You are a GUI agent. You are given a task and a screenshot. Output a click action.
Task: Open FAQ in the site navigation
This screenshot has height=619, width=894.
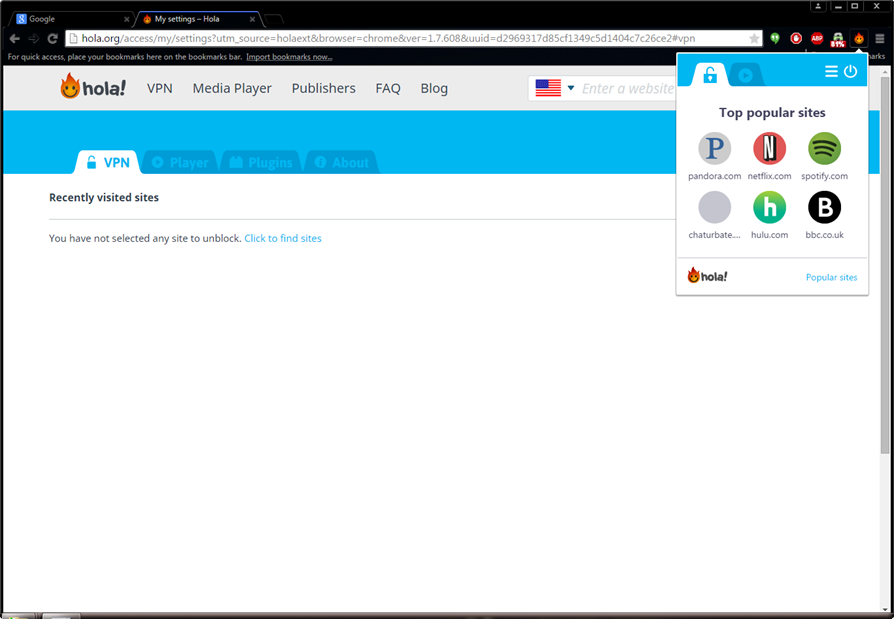[x=388, y=88]
